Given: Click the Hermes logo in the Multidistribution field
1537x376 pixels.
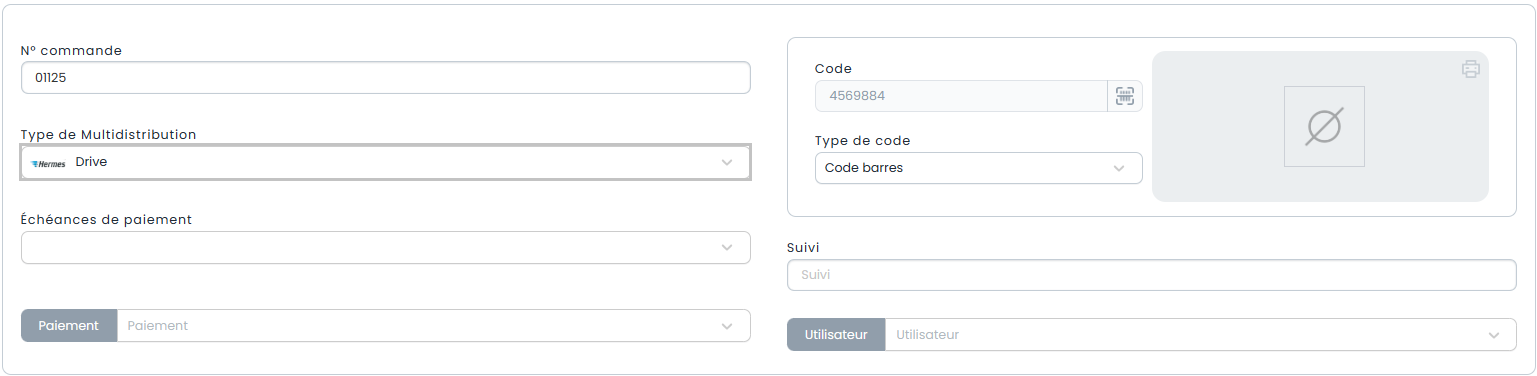Looking at the screenshot, I should coord(48,163).
